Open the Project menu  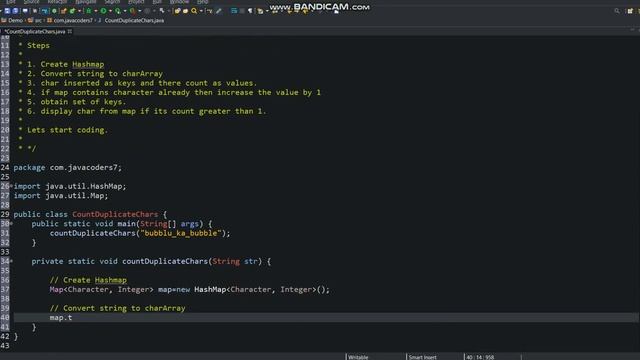click(x=136, y=2)
